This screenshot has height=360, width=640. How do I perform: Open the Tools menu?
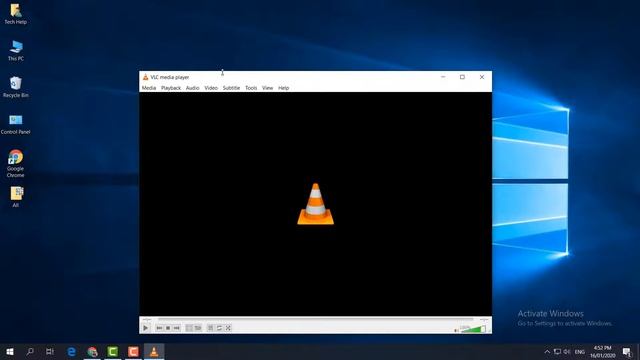(251, 88)
